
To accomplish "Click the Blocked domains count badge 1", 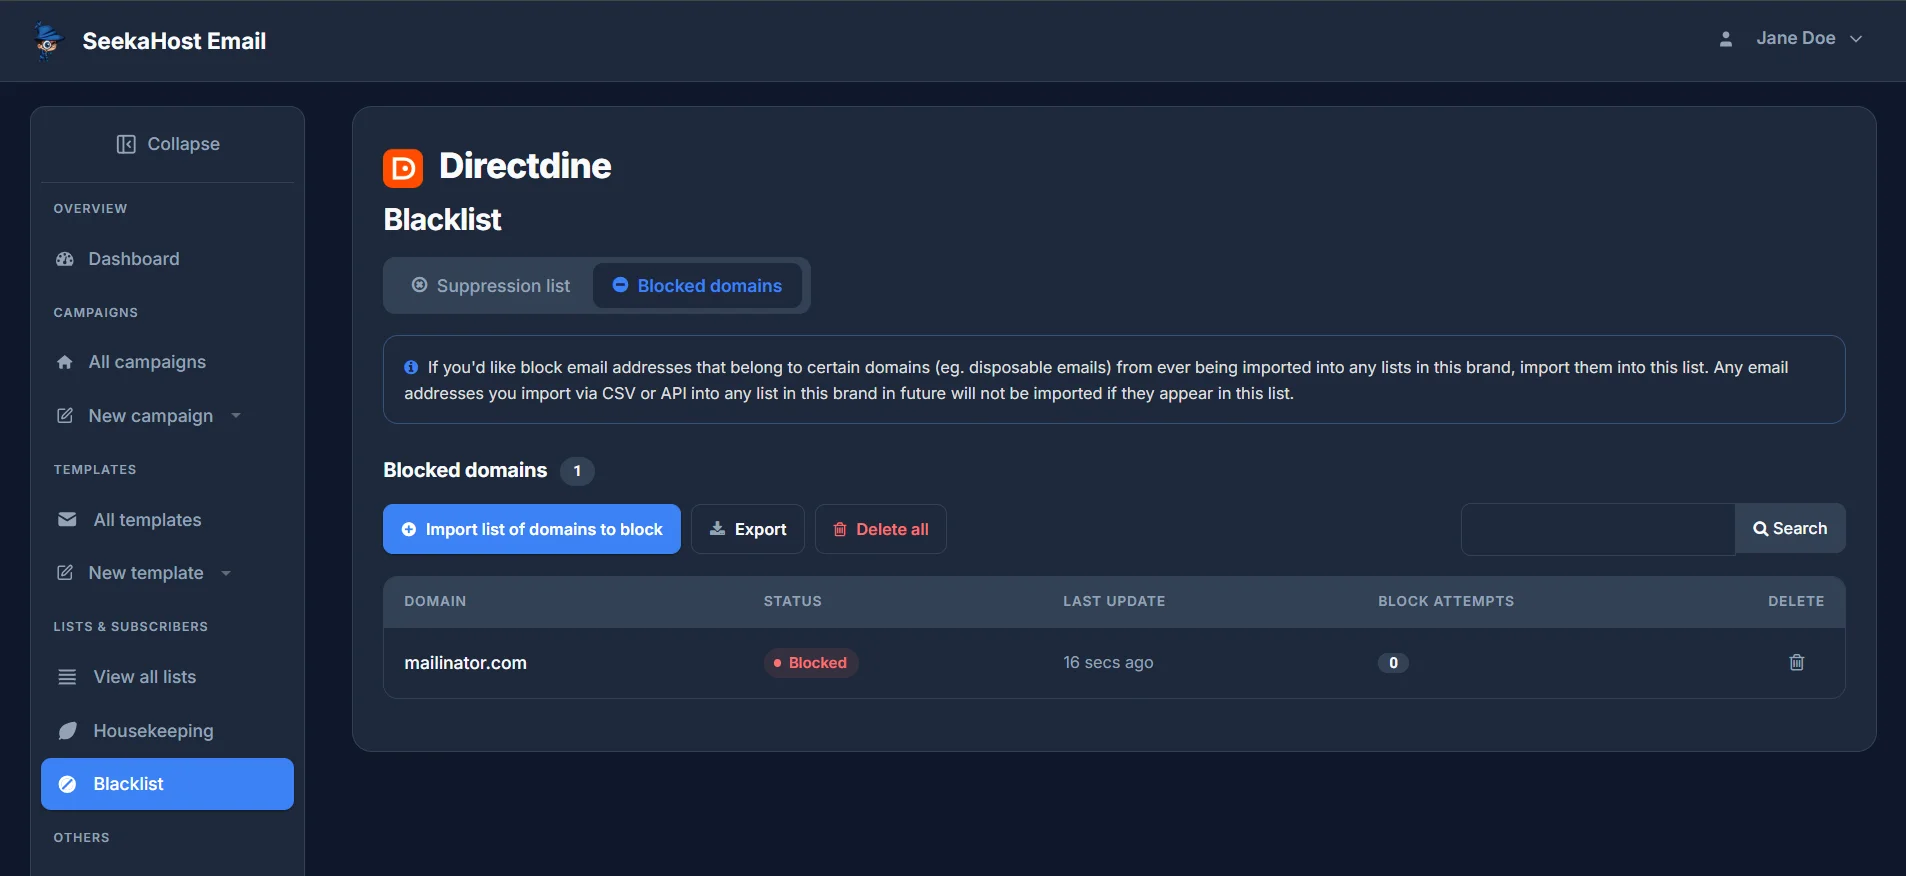I will (577, 471).
